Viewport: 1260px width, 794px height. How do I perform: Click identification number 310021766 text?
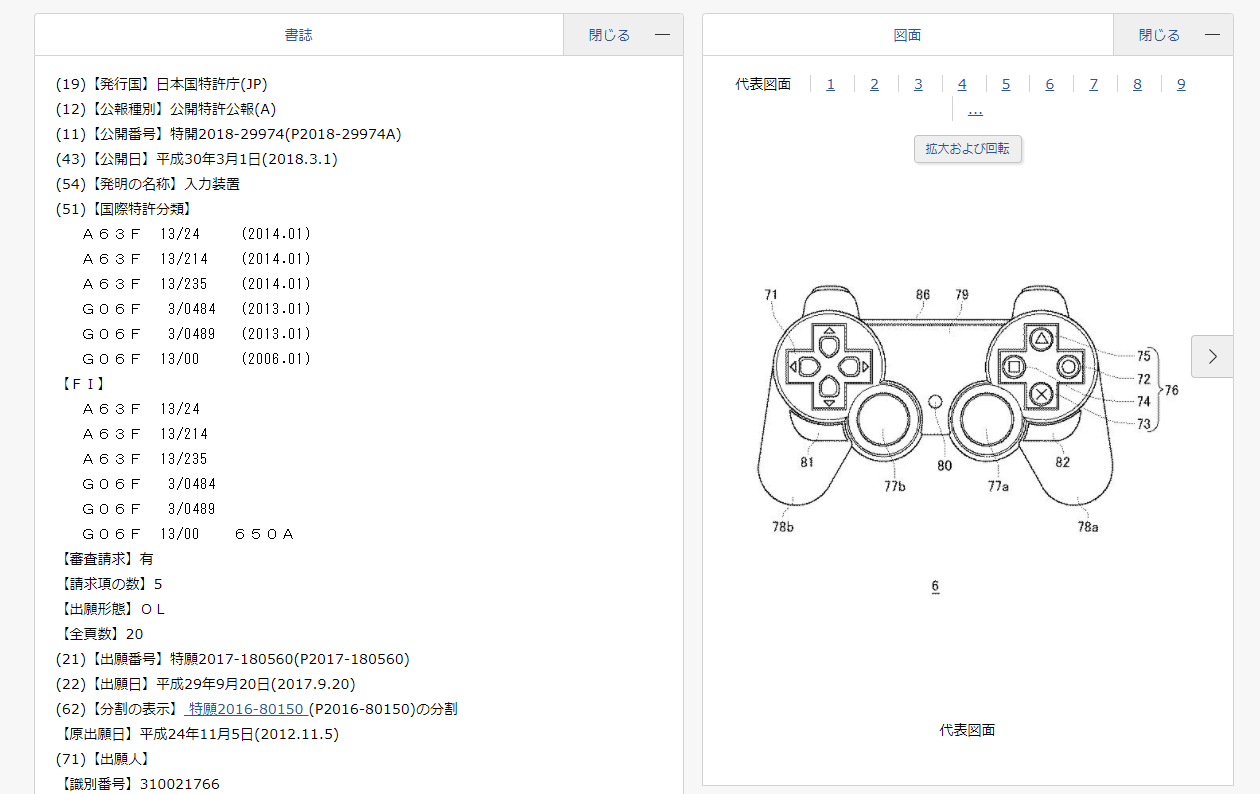click(180, 784)
